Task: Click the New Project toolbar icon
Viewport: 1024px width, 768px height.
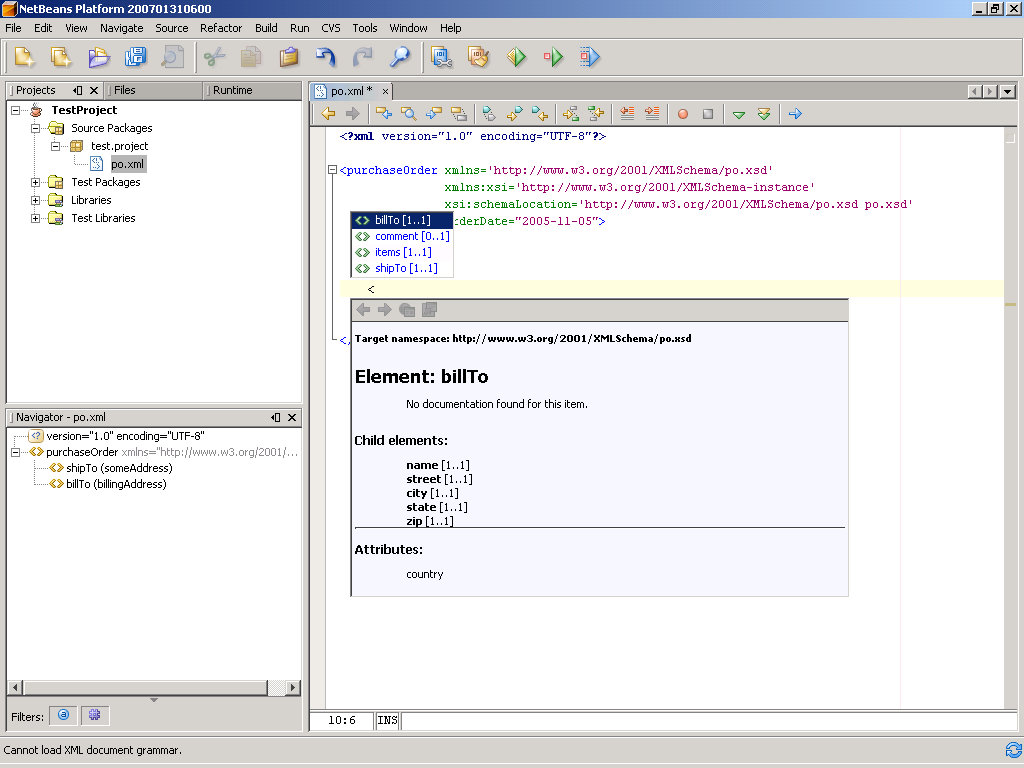Action: point(61,57)
